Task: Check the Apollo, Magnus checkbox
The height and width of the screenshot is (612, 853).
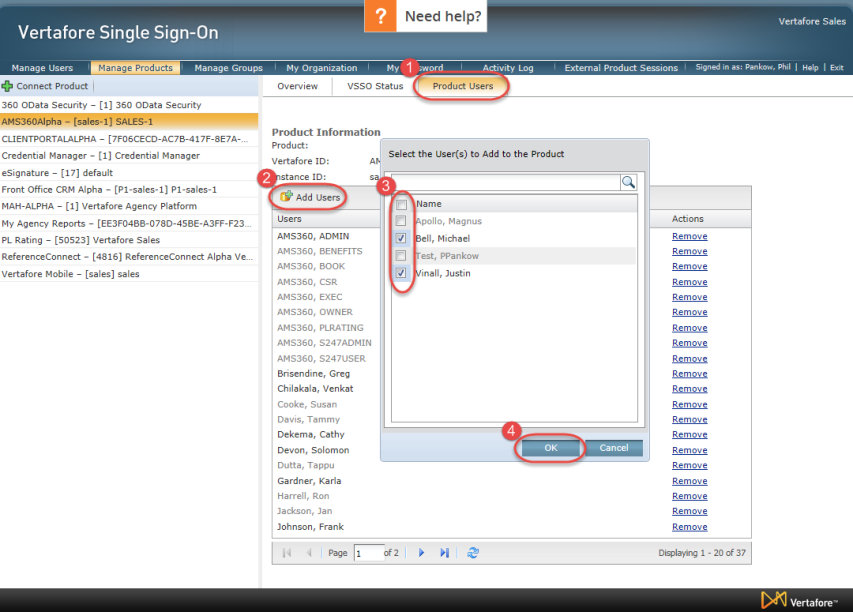Action: point(401,221)
